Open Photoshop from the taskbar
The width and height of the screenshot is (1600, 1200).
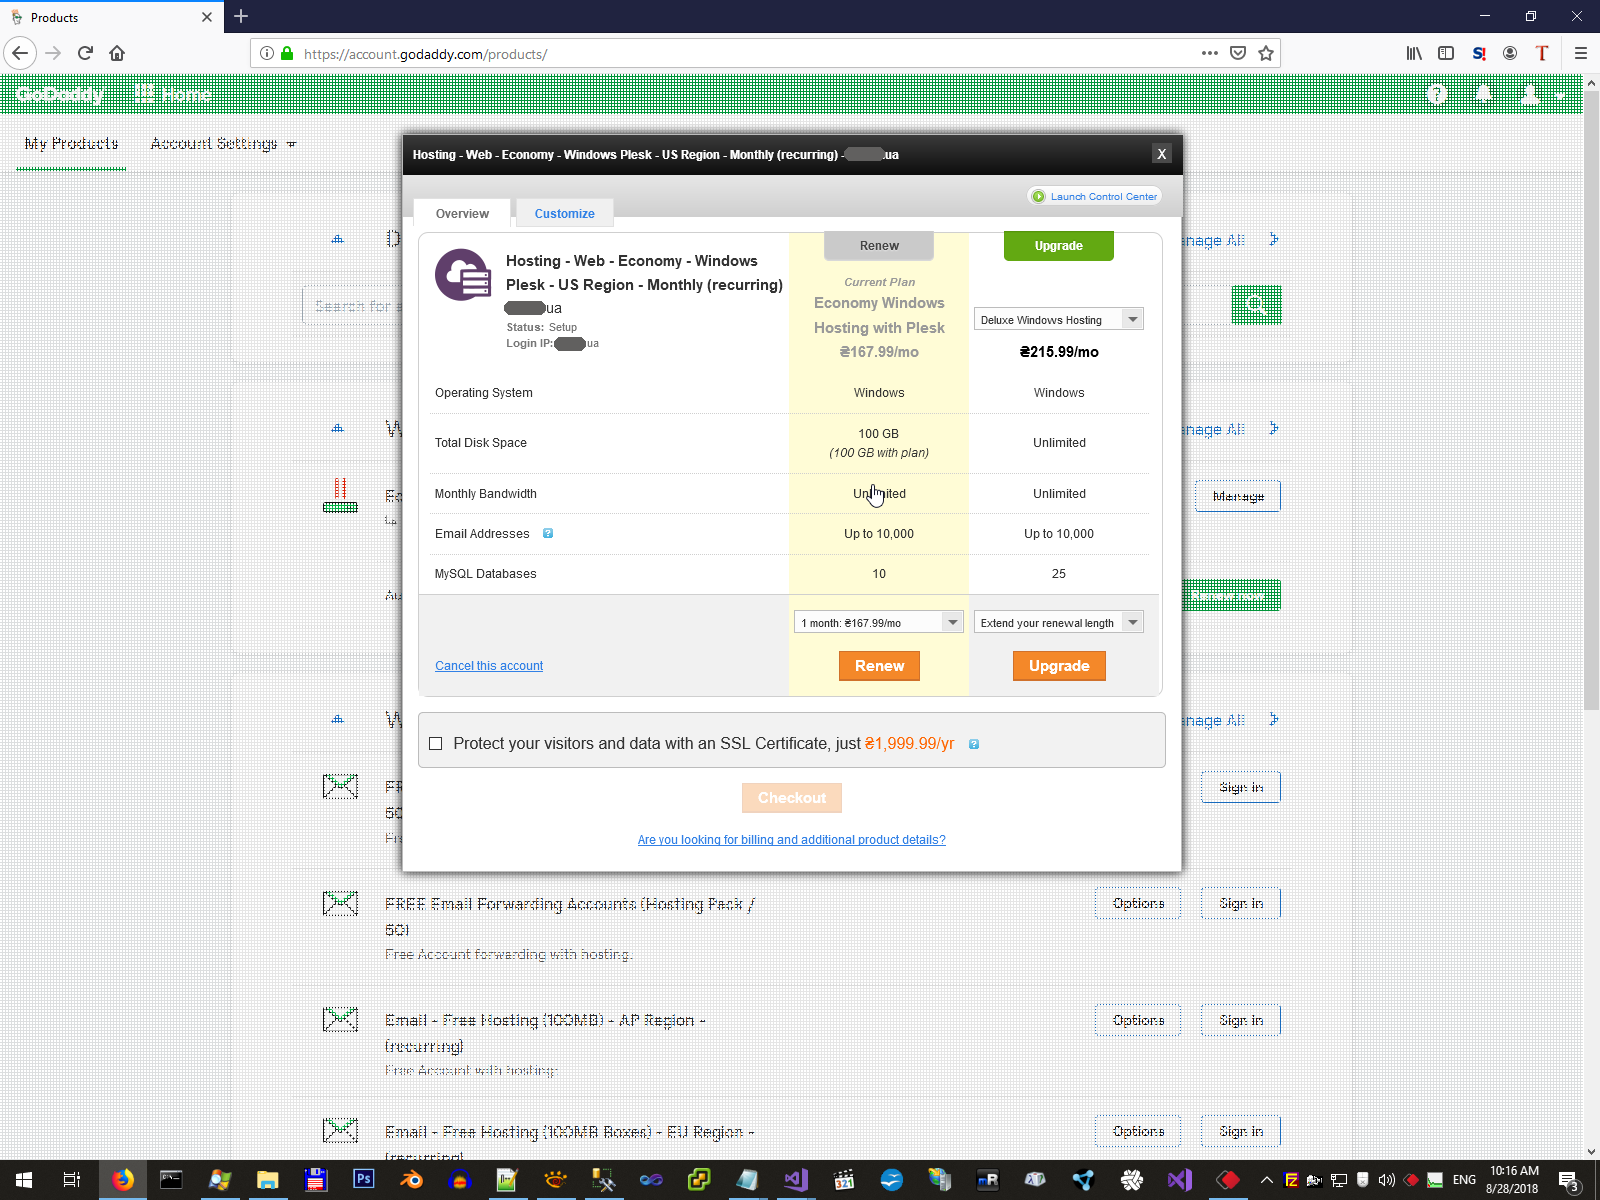(363, 1180)
